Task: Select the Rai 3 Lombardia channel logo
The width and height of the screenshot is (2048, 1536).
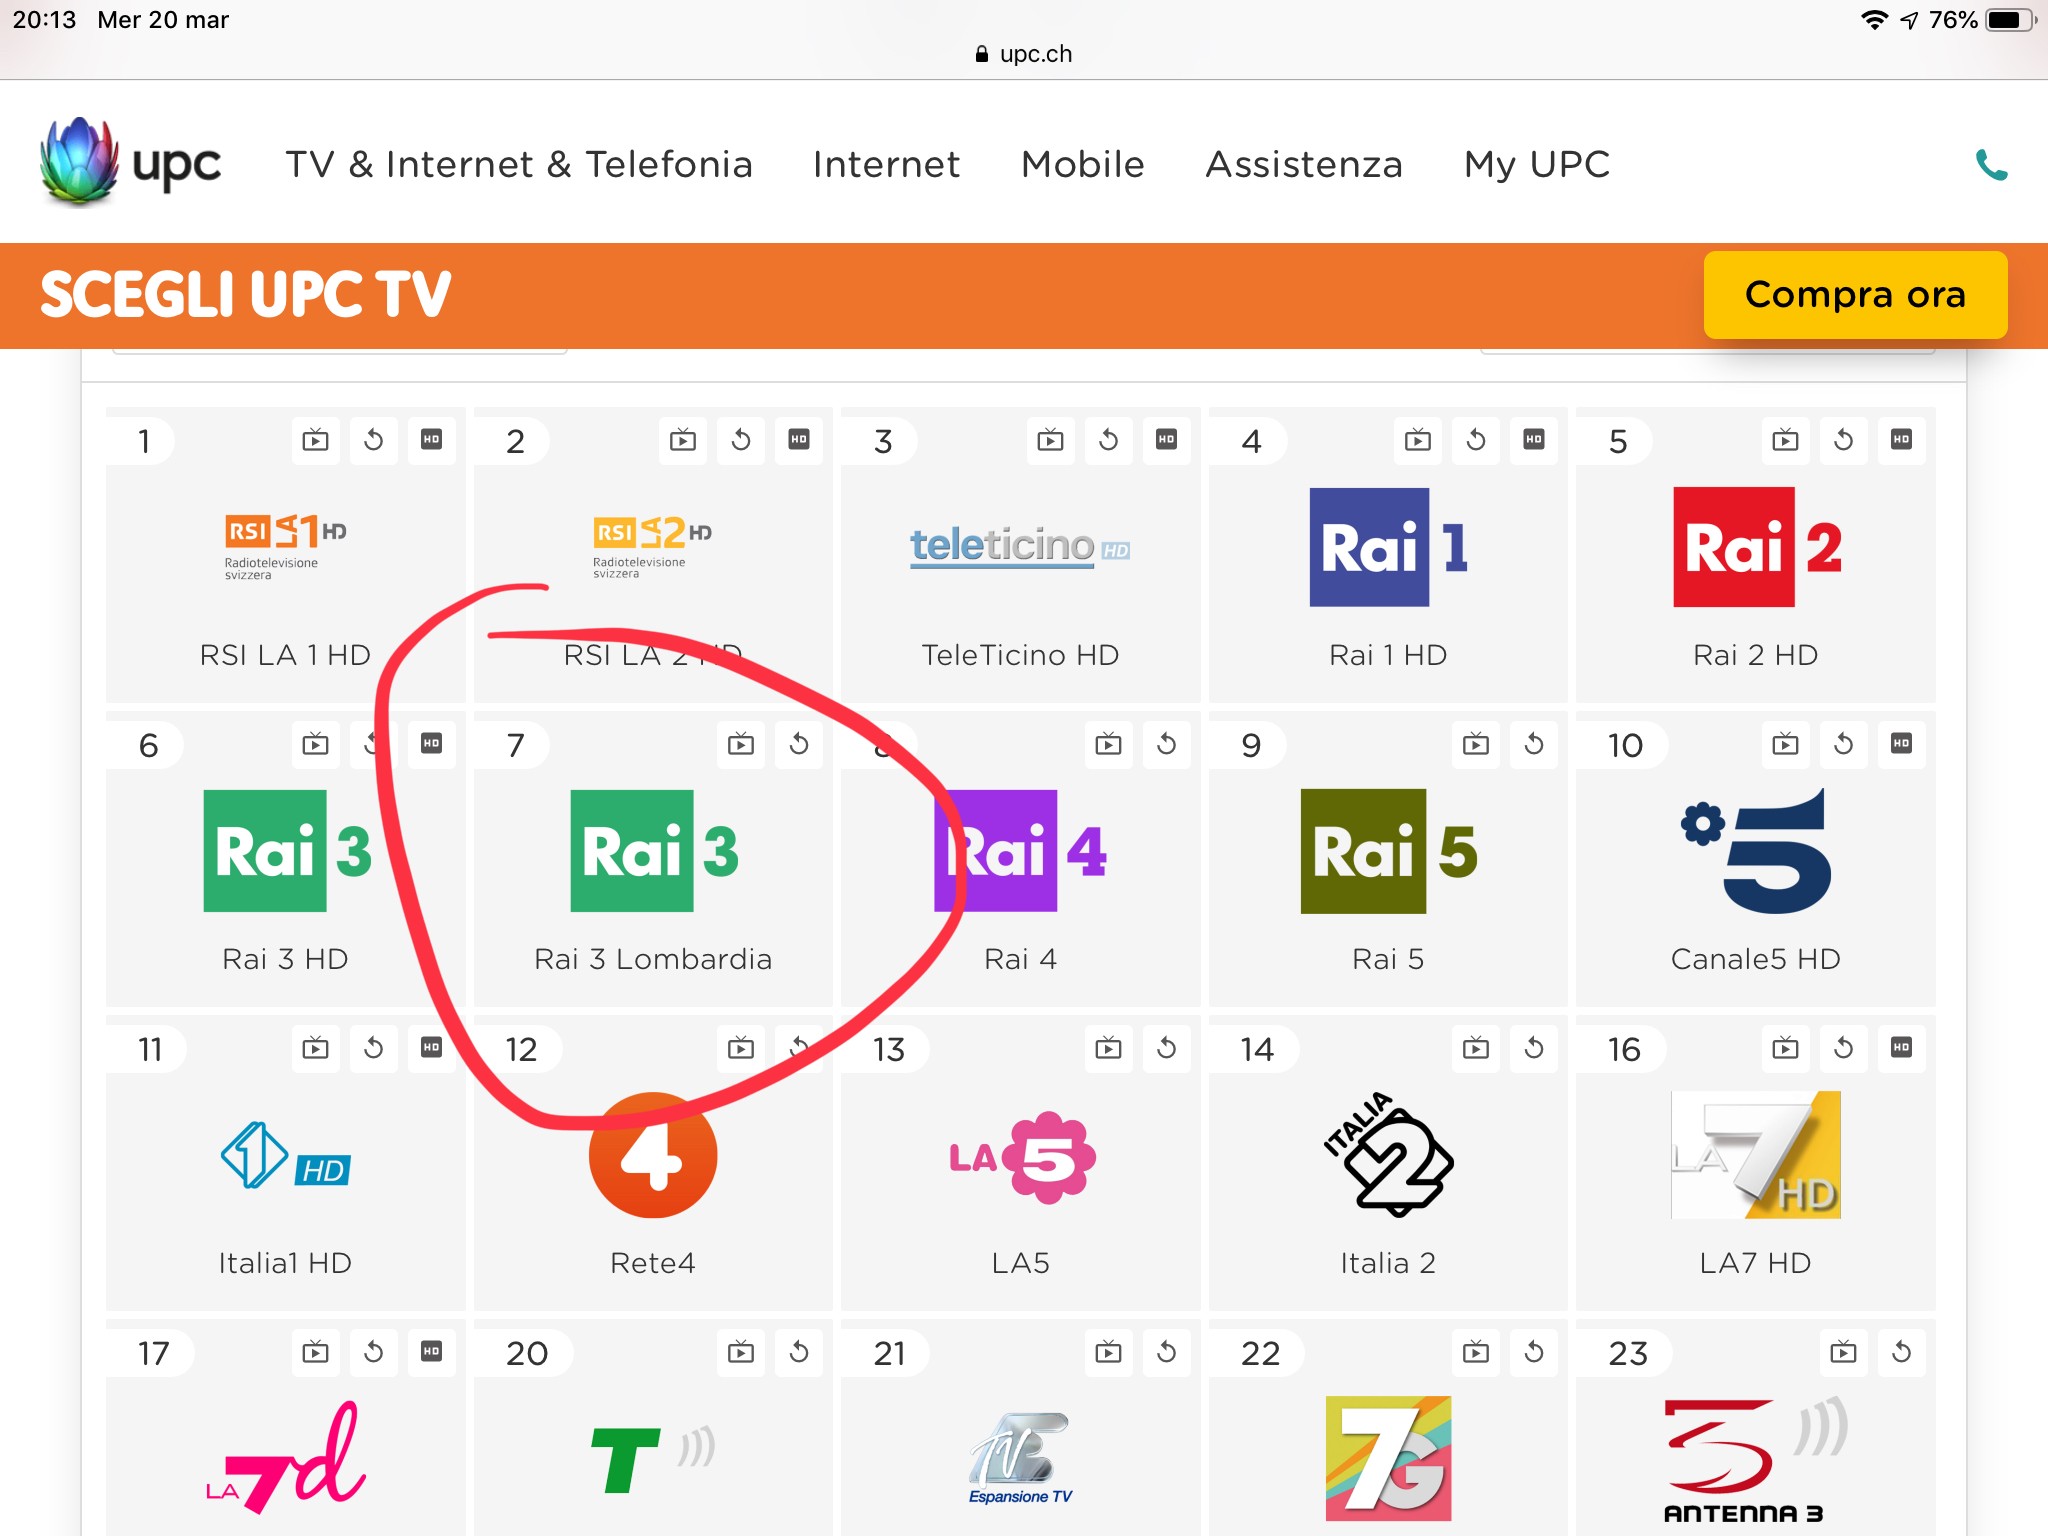Action: tap(653, 851)
